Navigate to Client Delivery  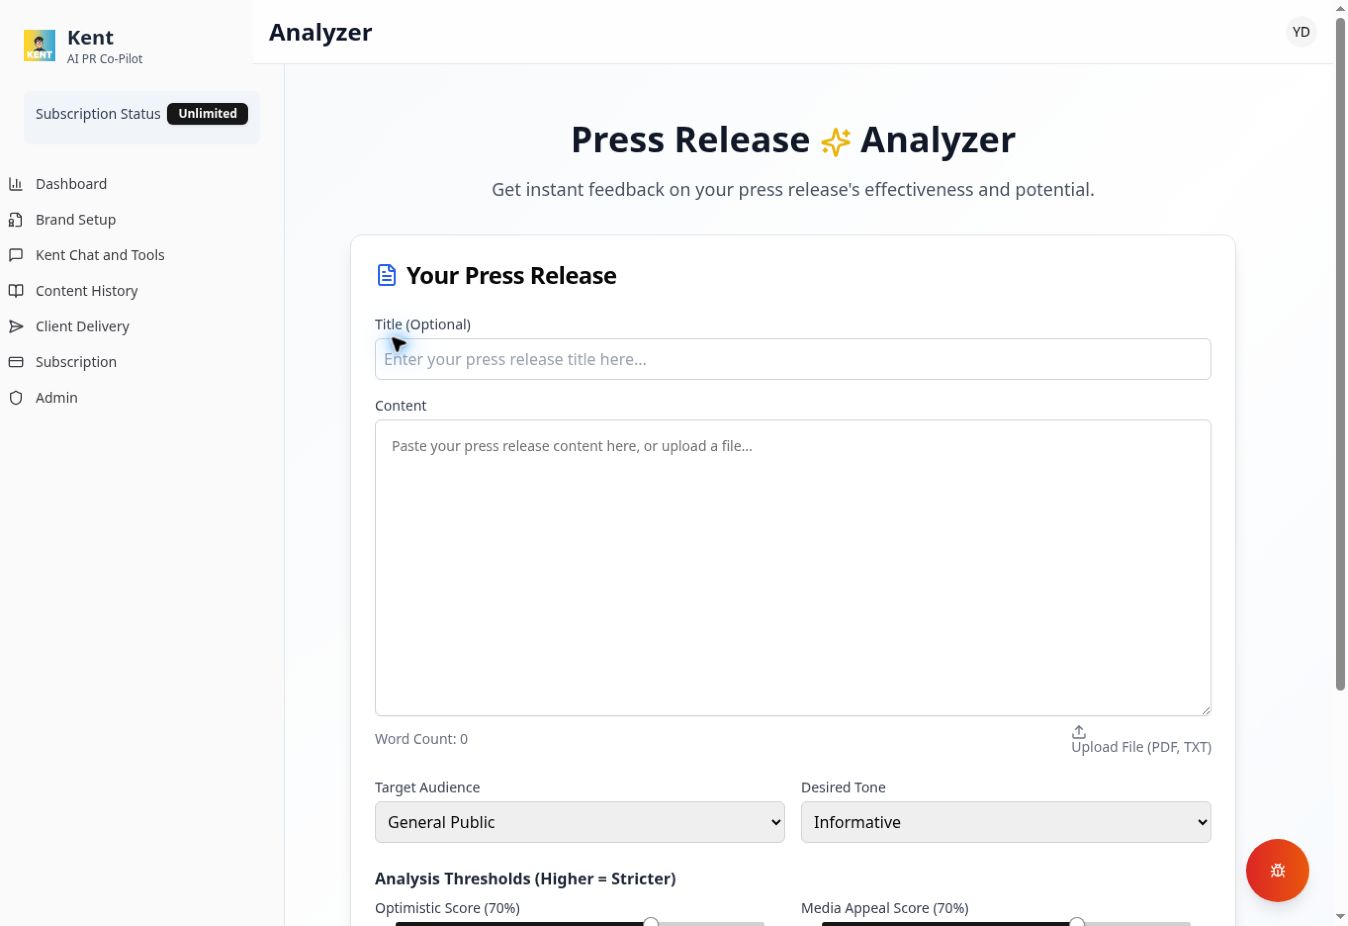[x=82, y=326]
